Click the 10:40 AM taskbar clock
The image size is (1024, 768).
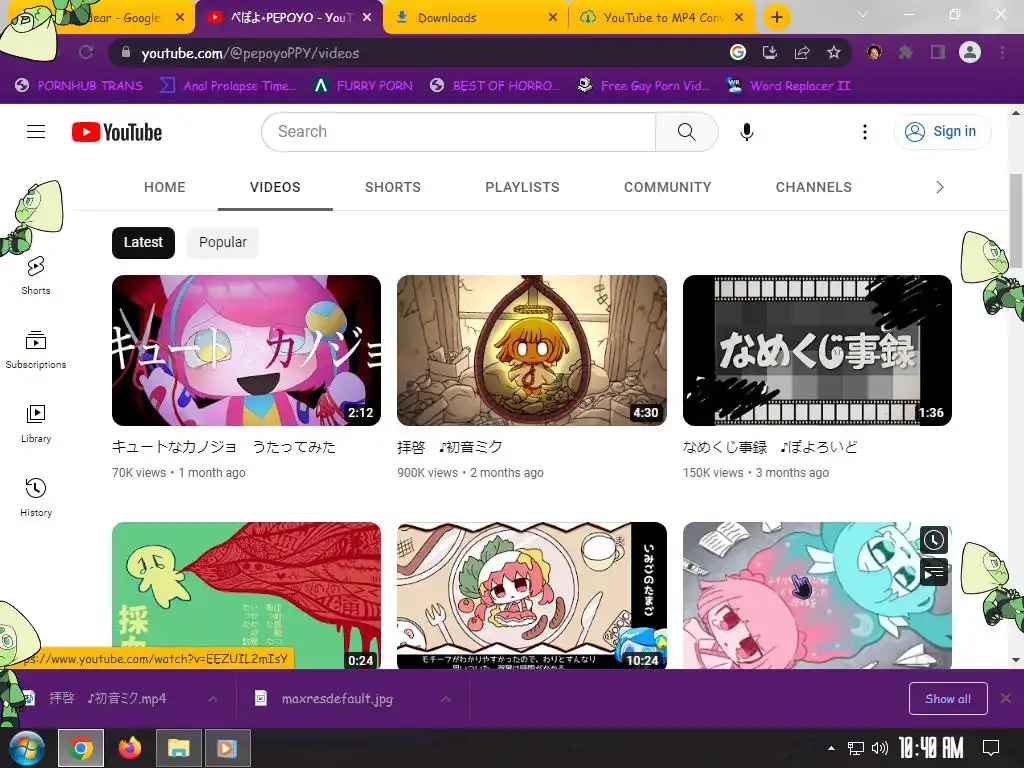[931, 748]
